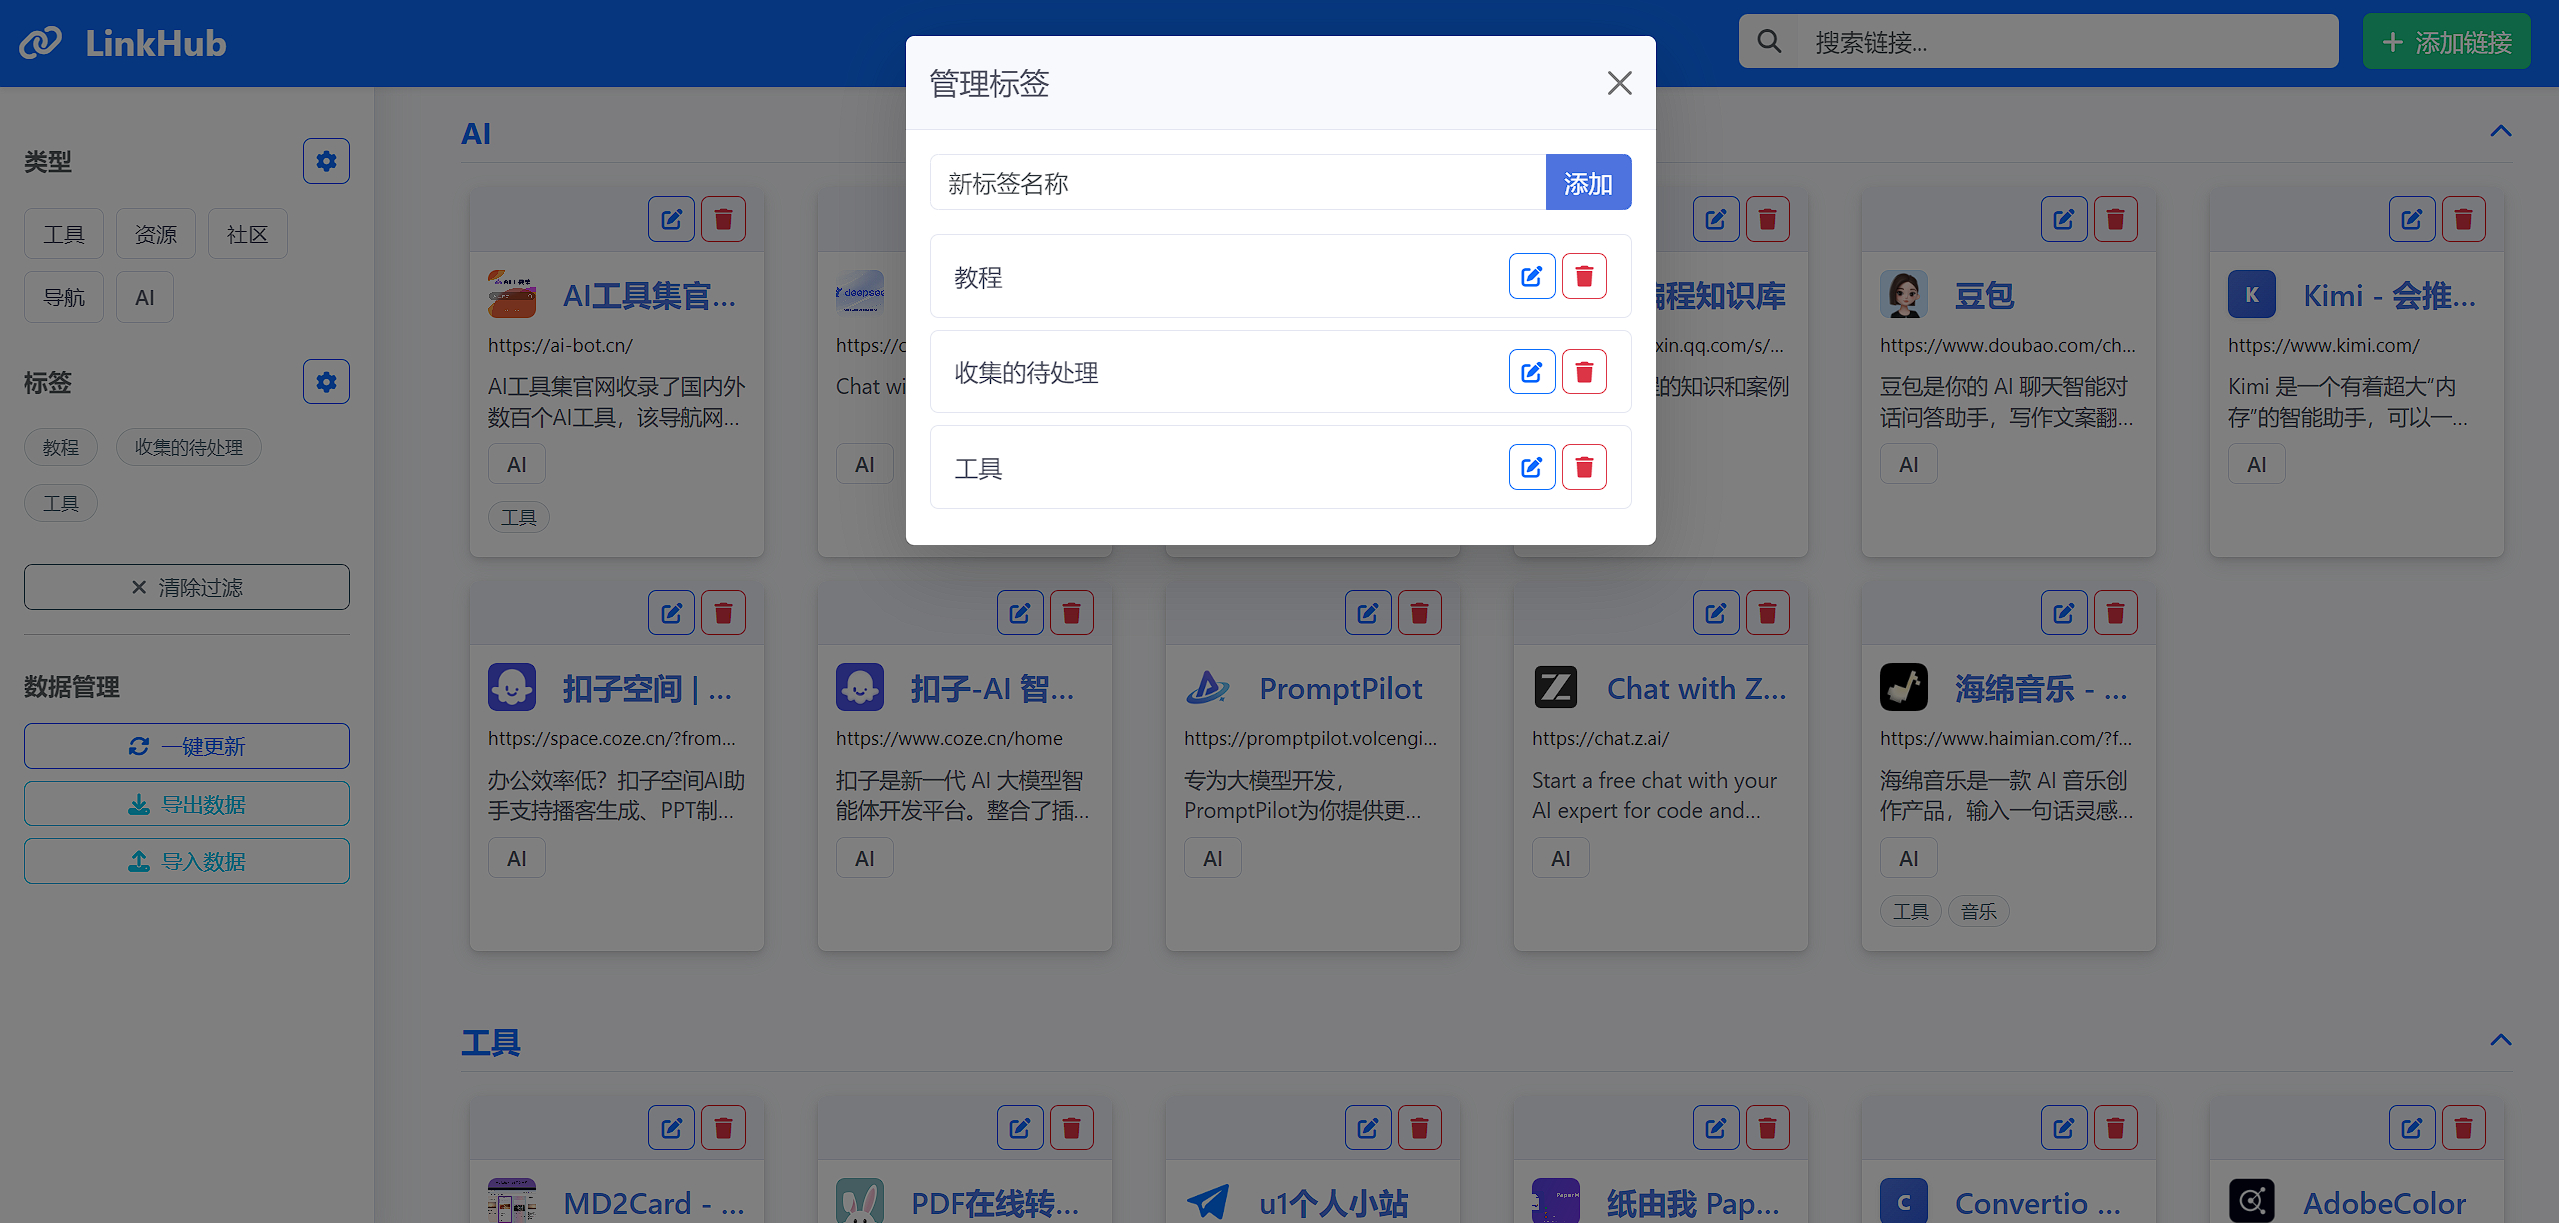Edit the Kimi card
The image size is (2559, 1223).
(2412, 219)
